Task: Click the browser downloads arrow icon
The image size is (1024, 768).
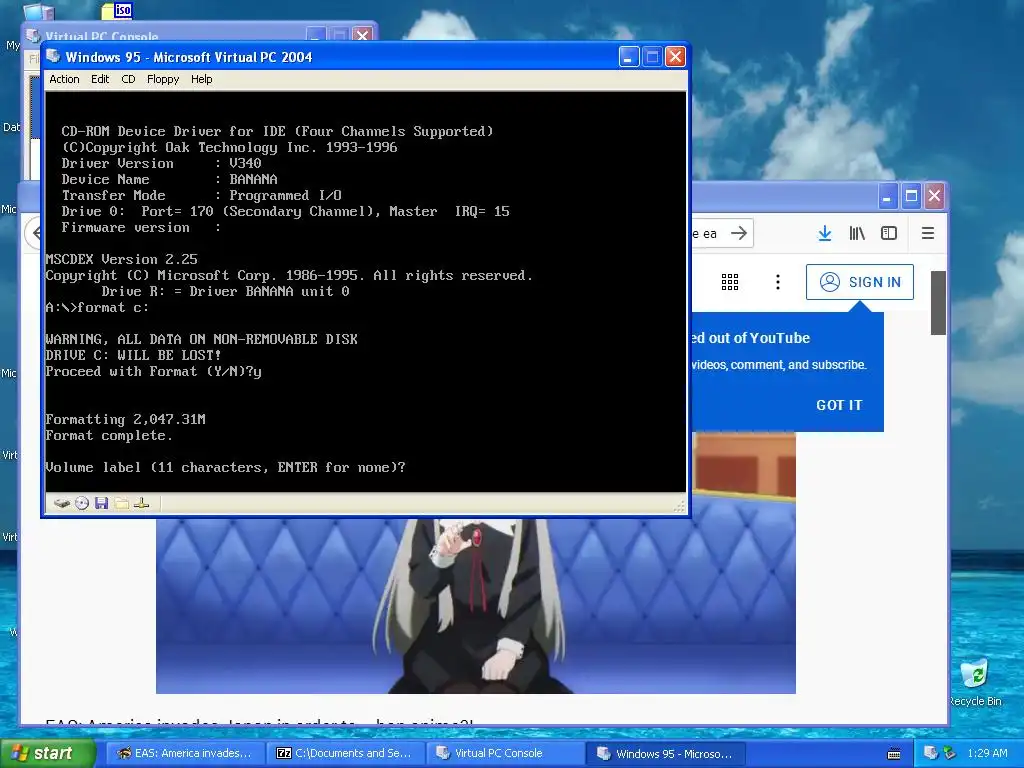Action: [825, 233]
